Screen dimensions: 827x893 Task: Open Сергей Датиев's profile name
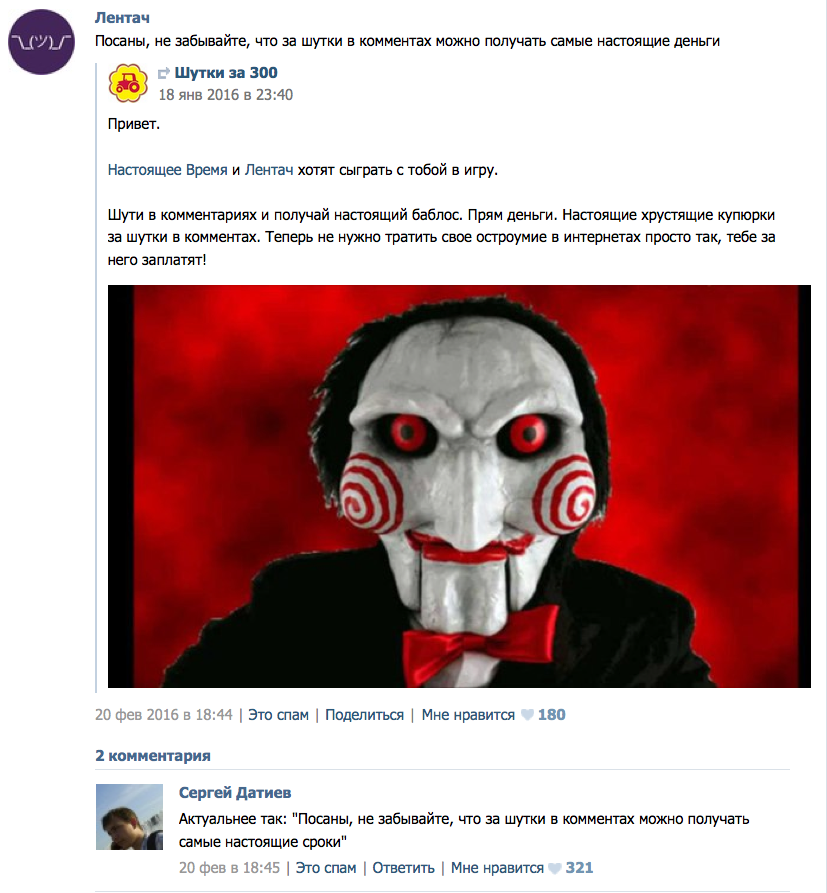(235, 793)
